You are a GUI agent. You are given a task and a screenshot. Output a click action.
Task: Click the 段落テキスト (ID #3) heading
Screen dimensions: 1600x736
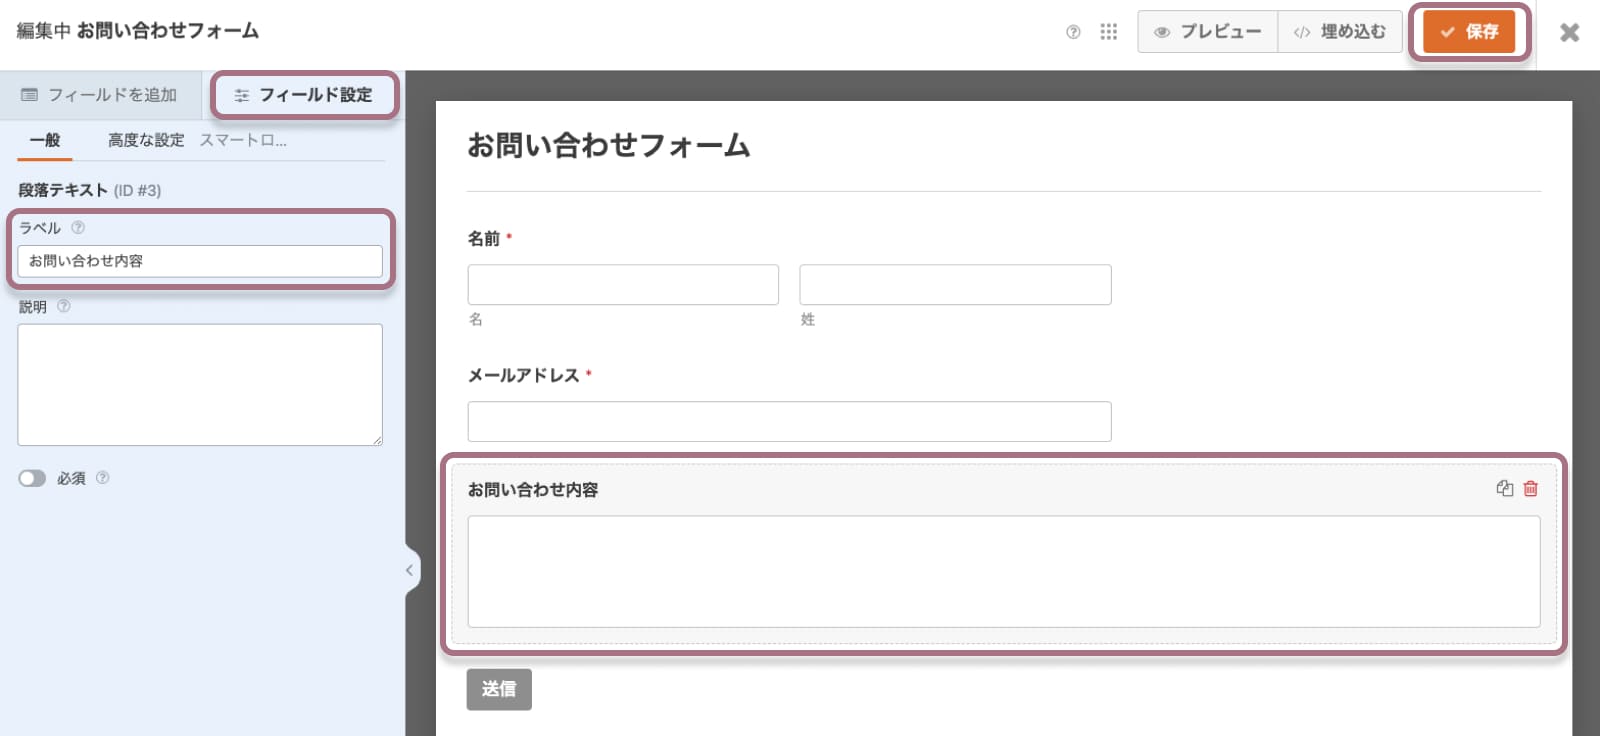point(90,190)
